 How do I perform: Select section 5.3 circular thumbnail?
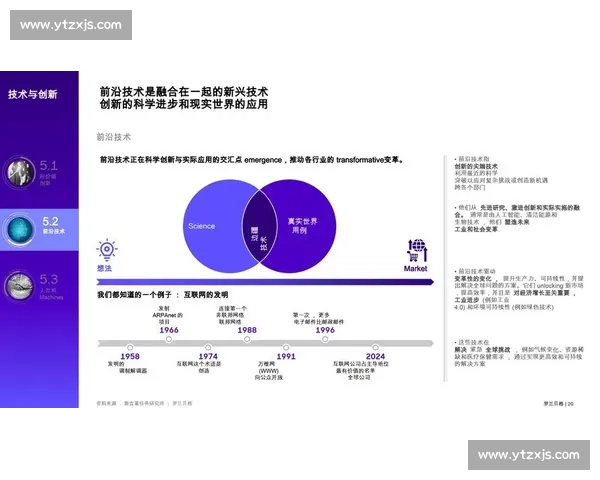[19, 286]
